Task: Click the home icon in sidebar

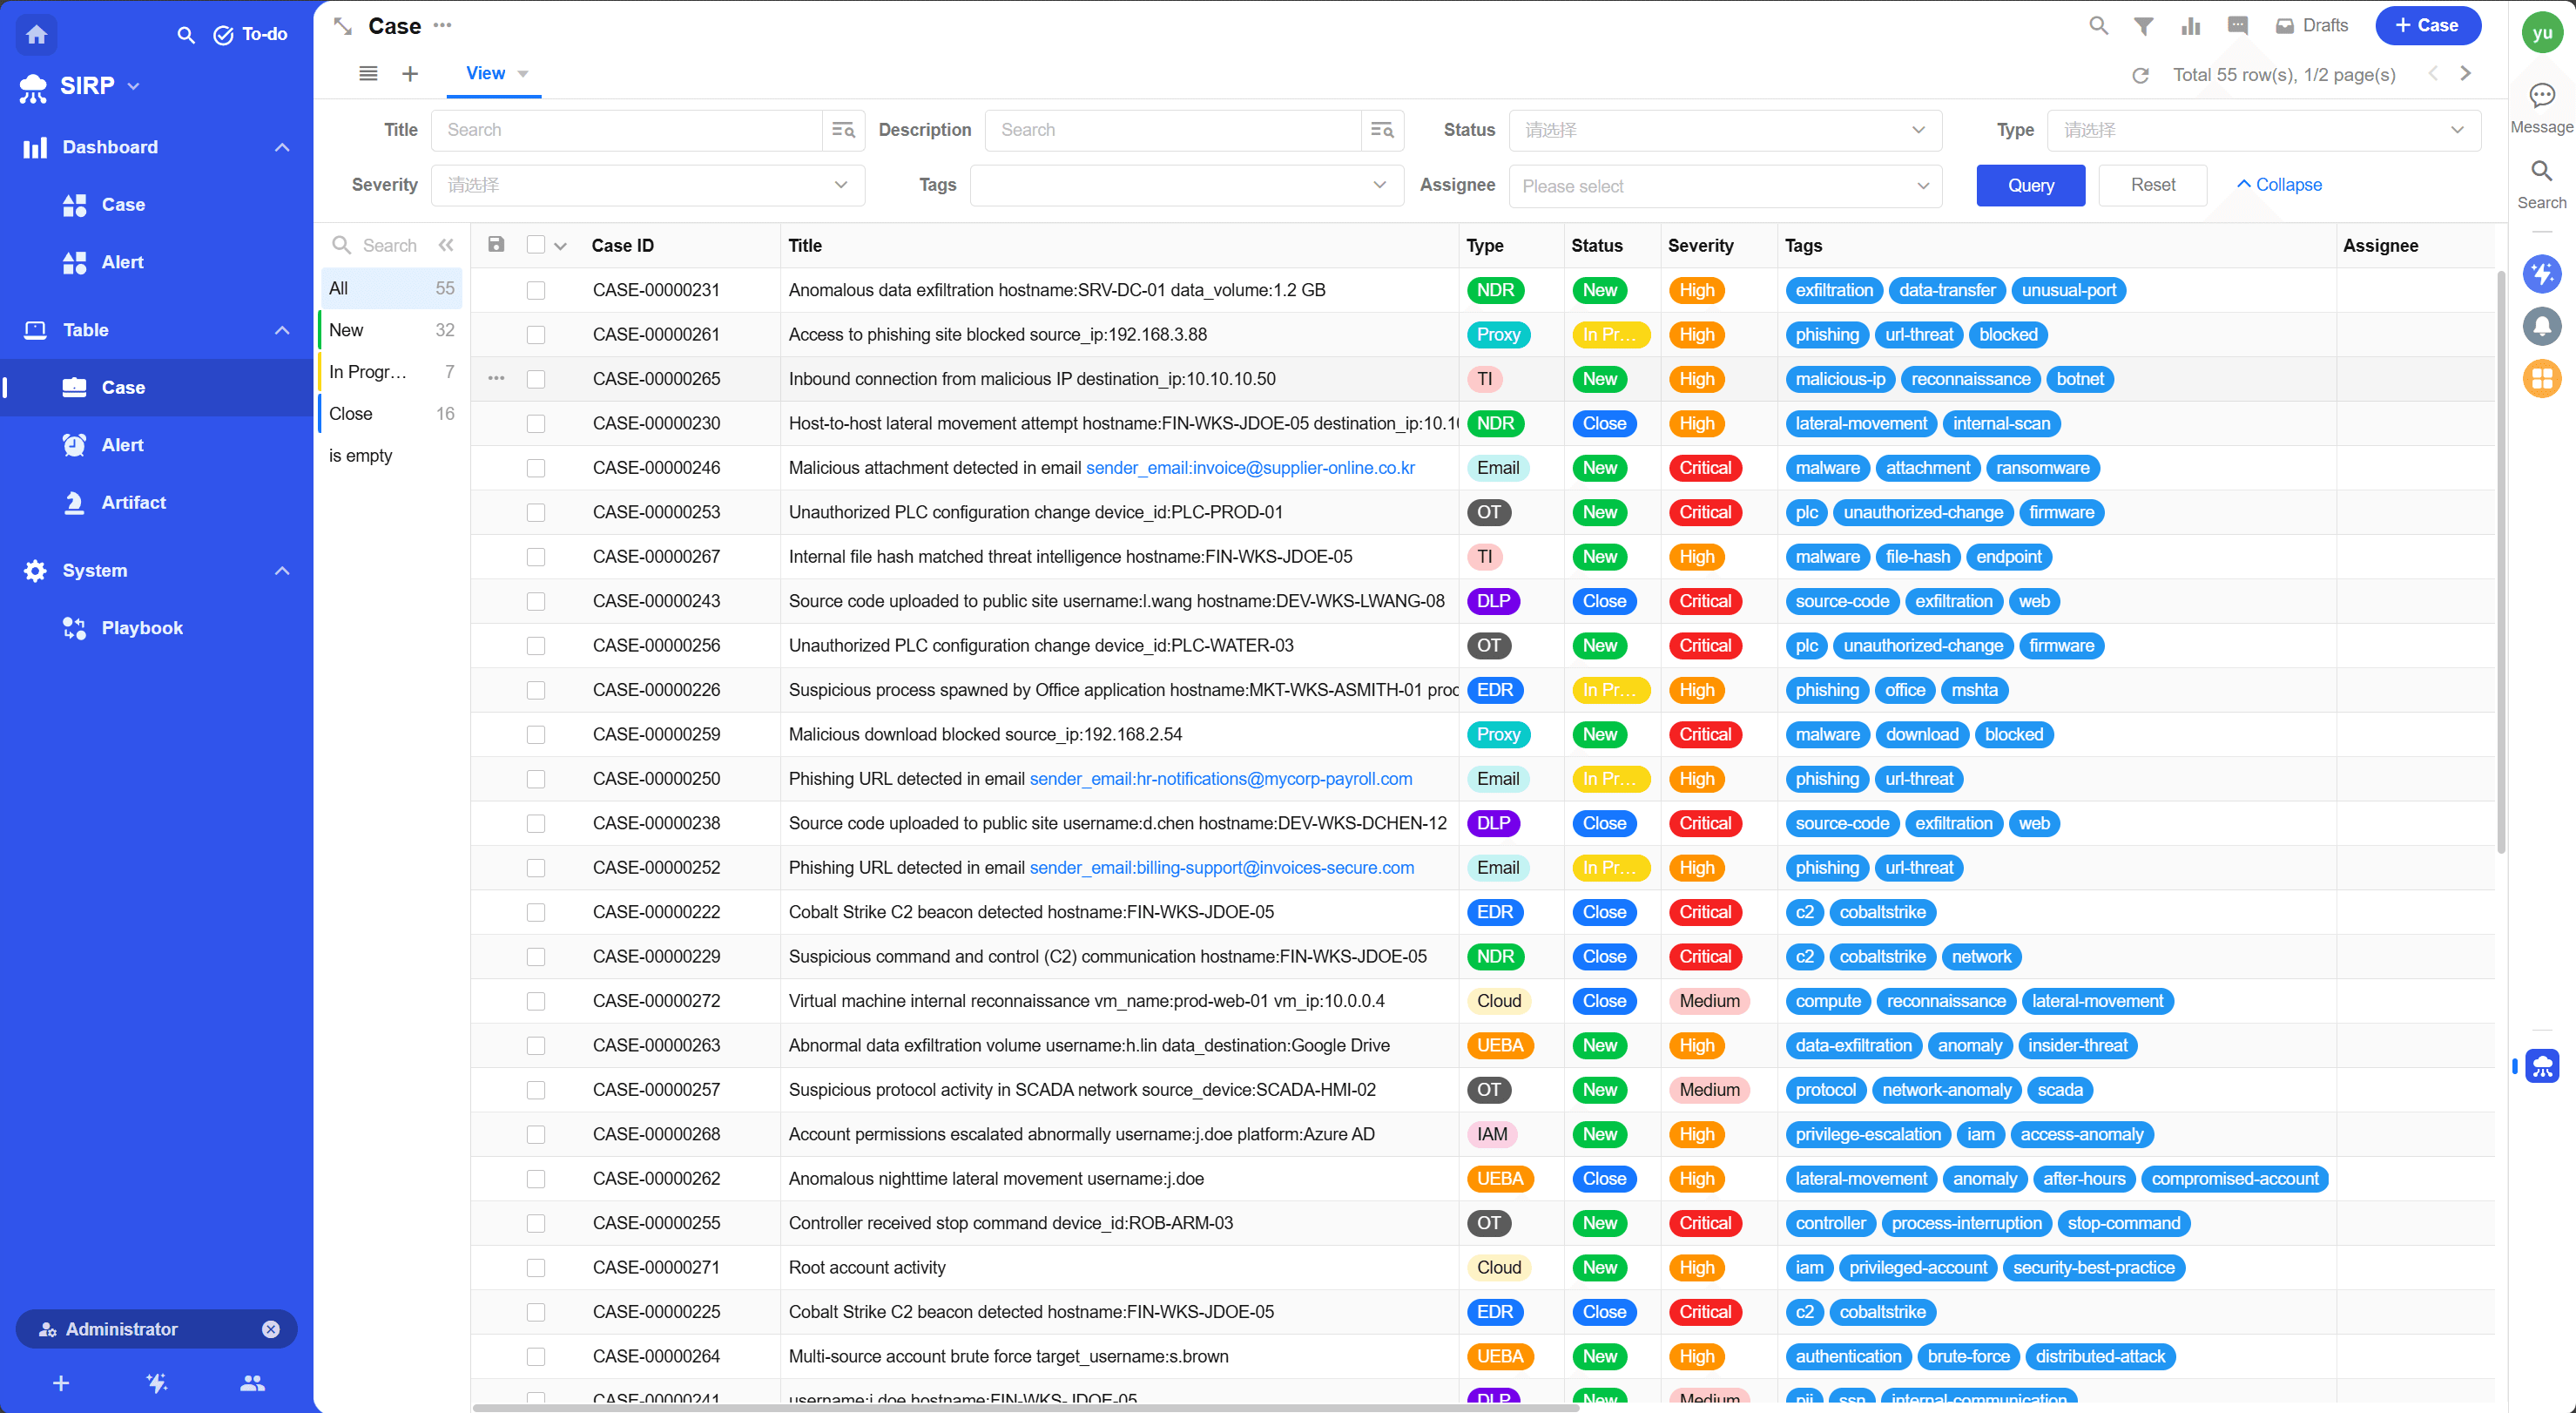Action: [x=36, y=34]
